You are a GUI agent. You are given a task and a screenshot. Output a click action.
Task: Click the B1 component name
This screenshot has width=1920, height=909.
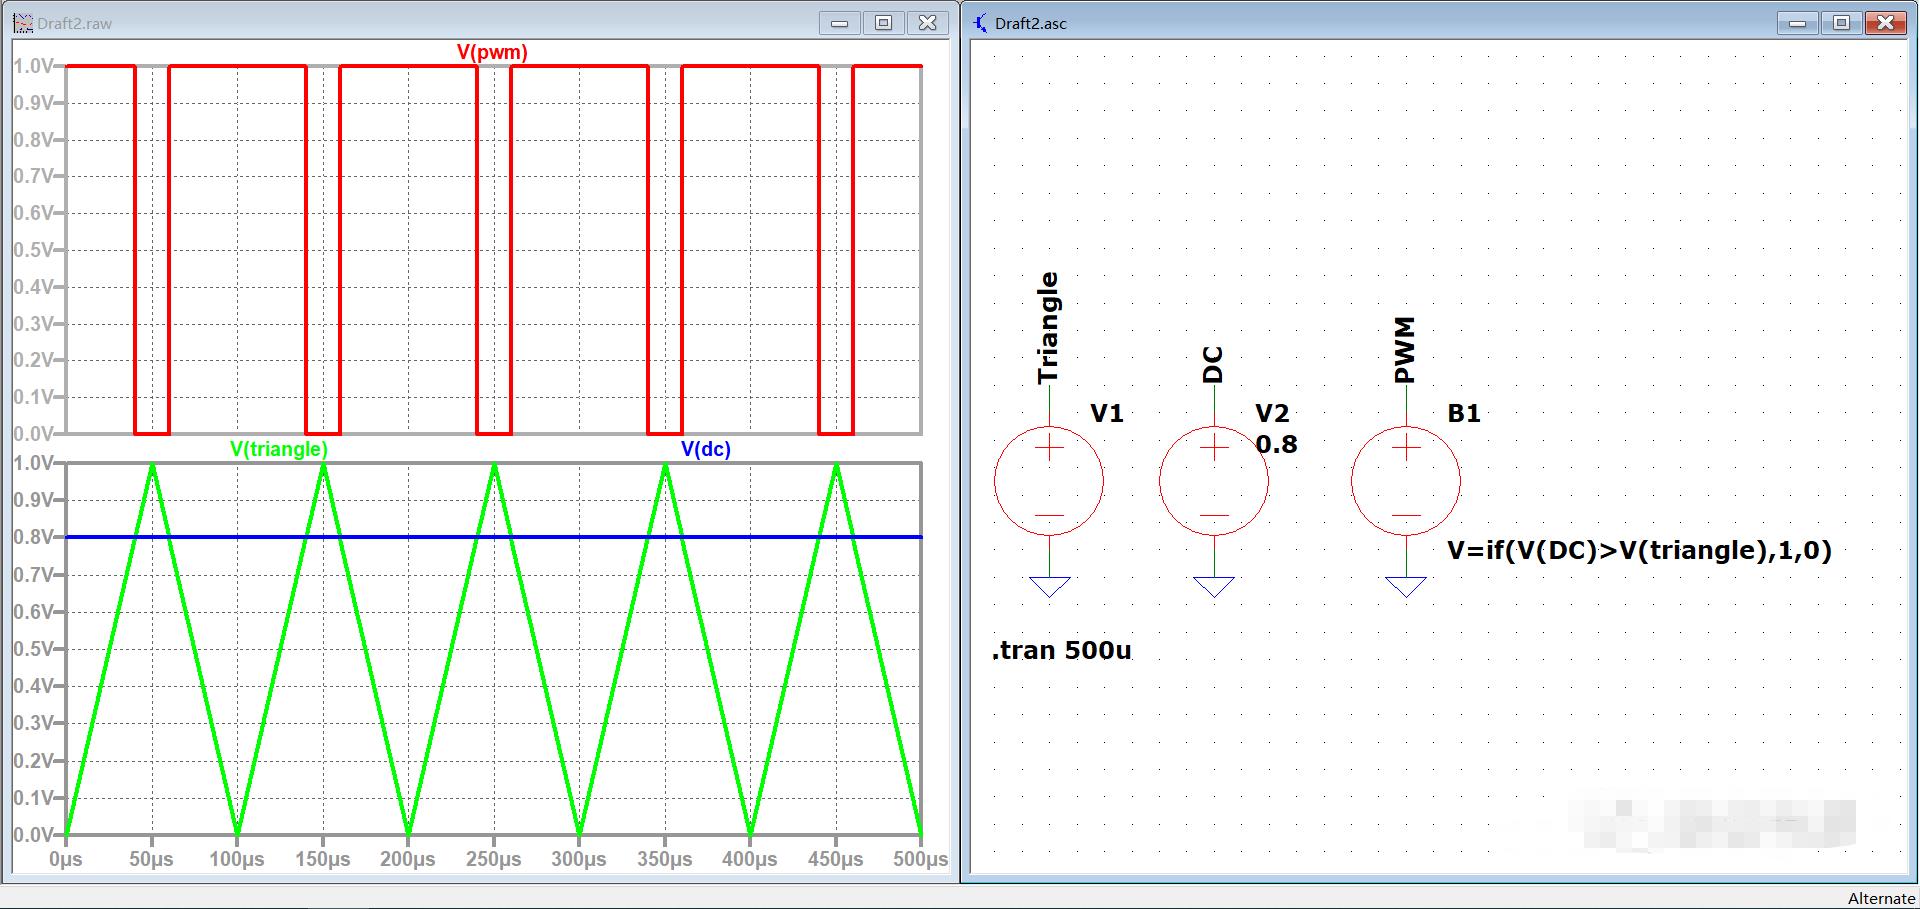point(1464,413)
